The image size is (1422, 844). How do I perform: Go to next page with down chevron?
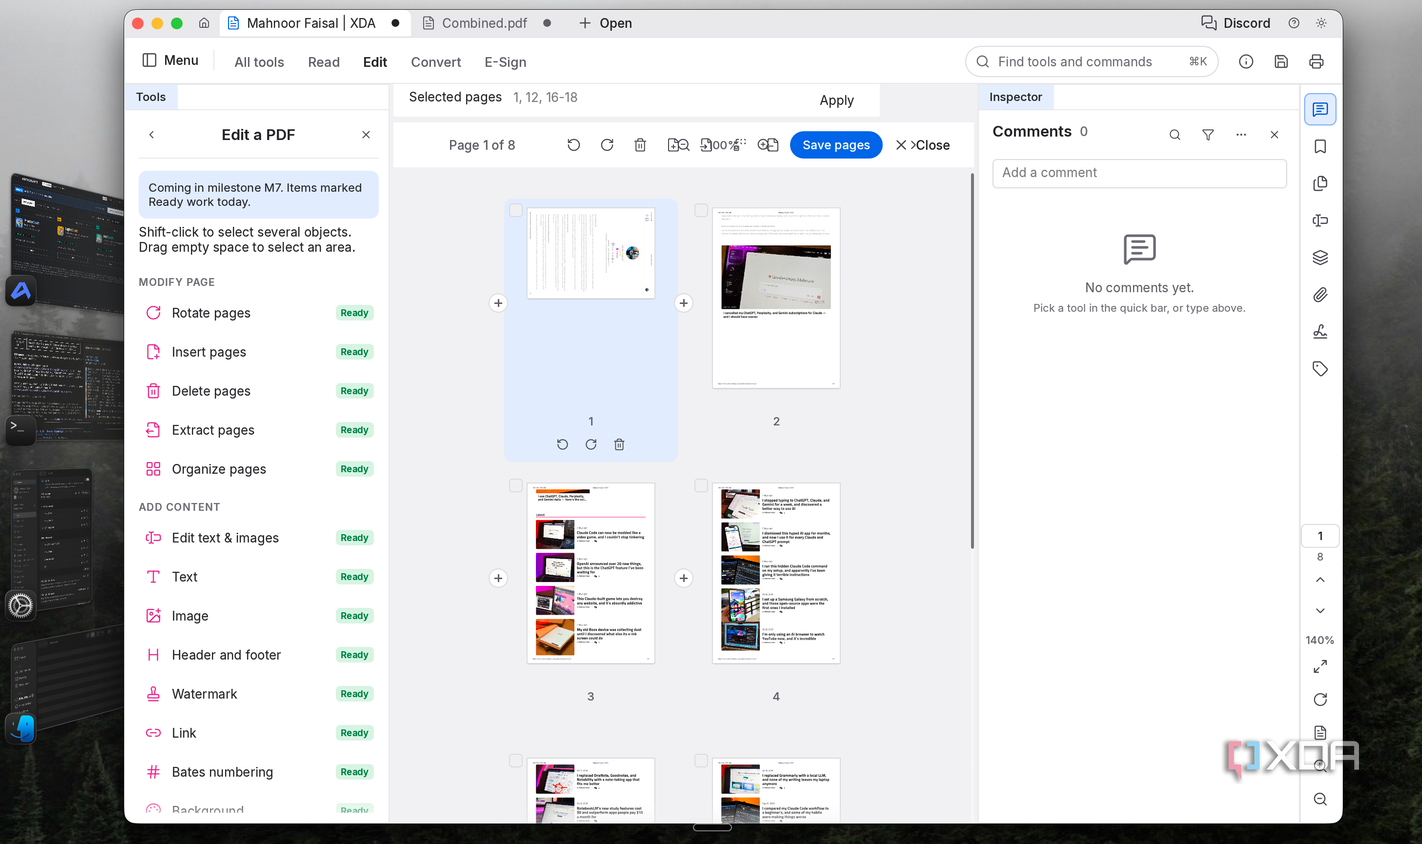pyautogui.click(x=1320, y=611)
